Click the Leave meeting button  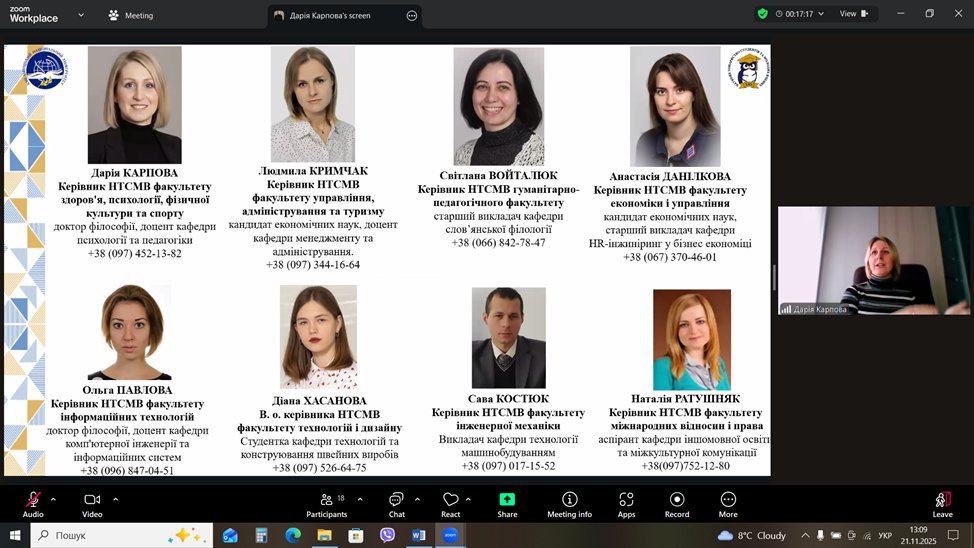[x=942, y=502]
